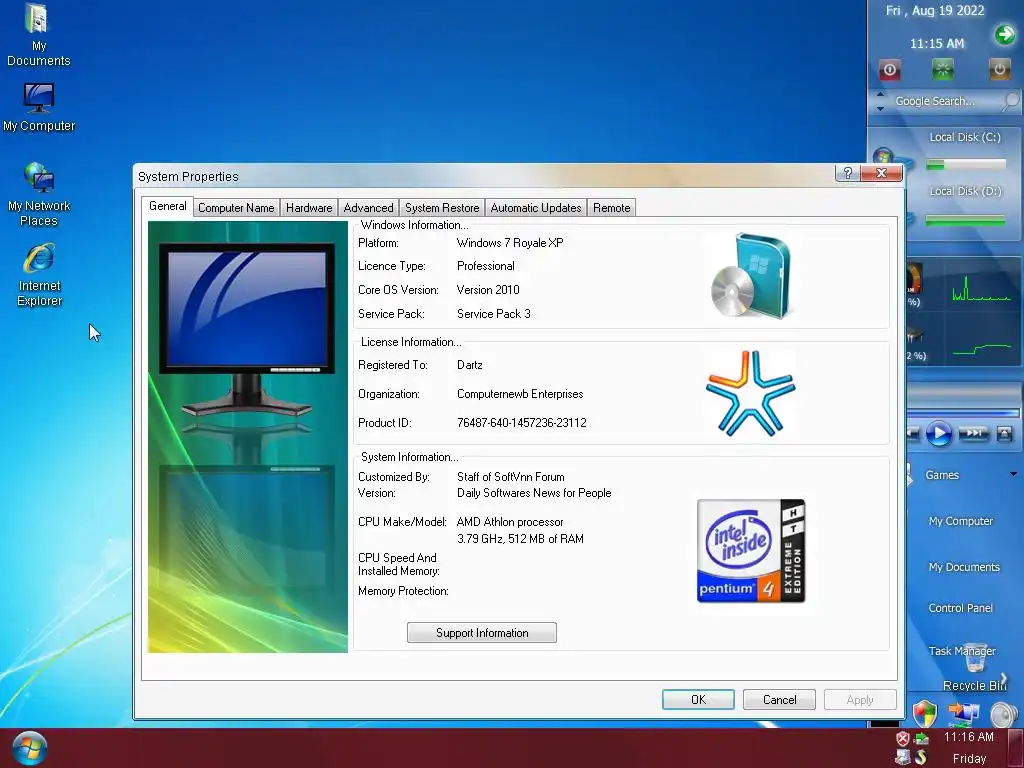Switch to the Advanced tab

tap(368, 208)
